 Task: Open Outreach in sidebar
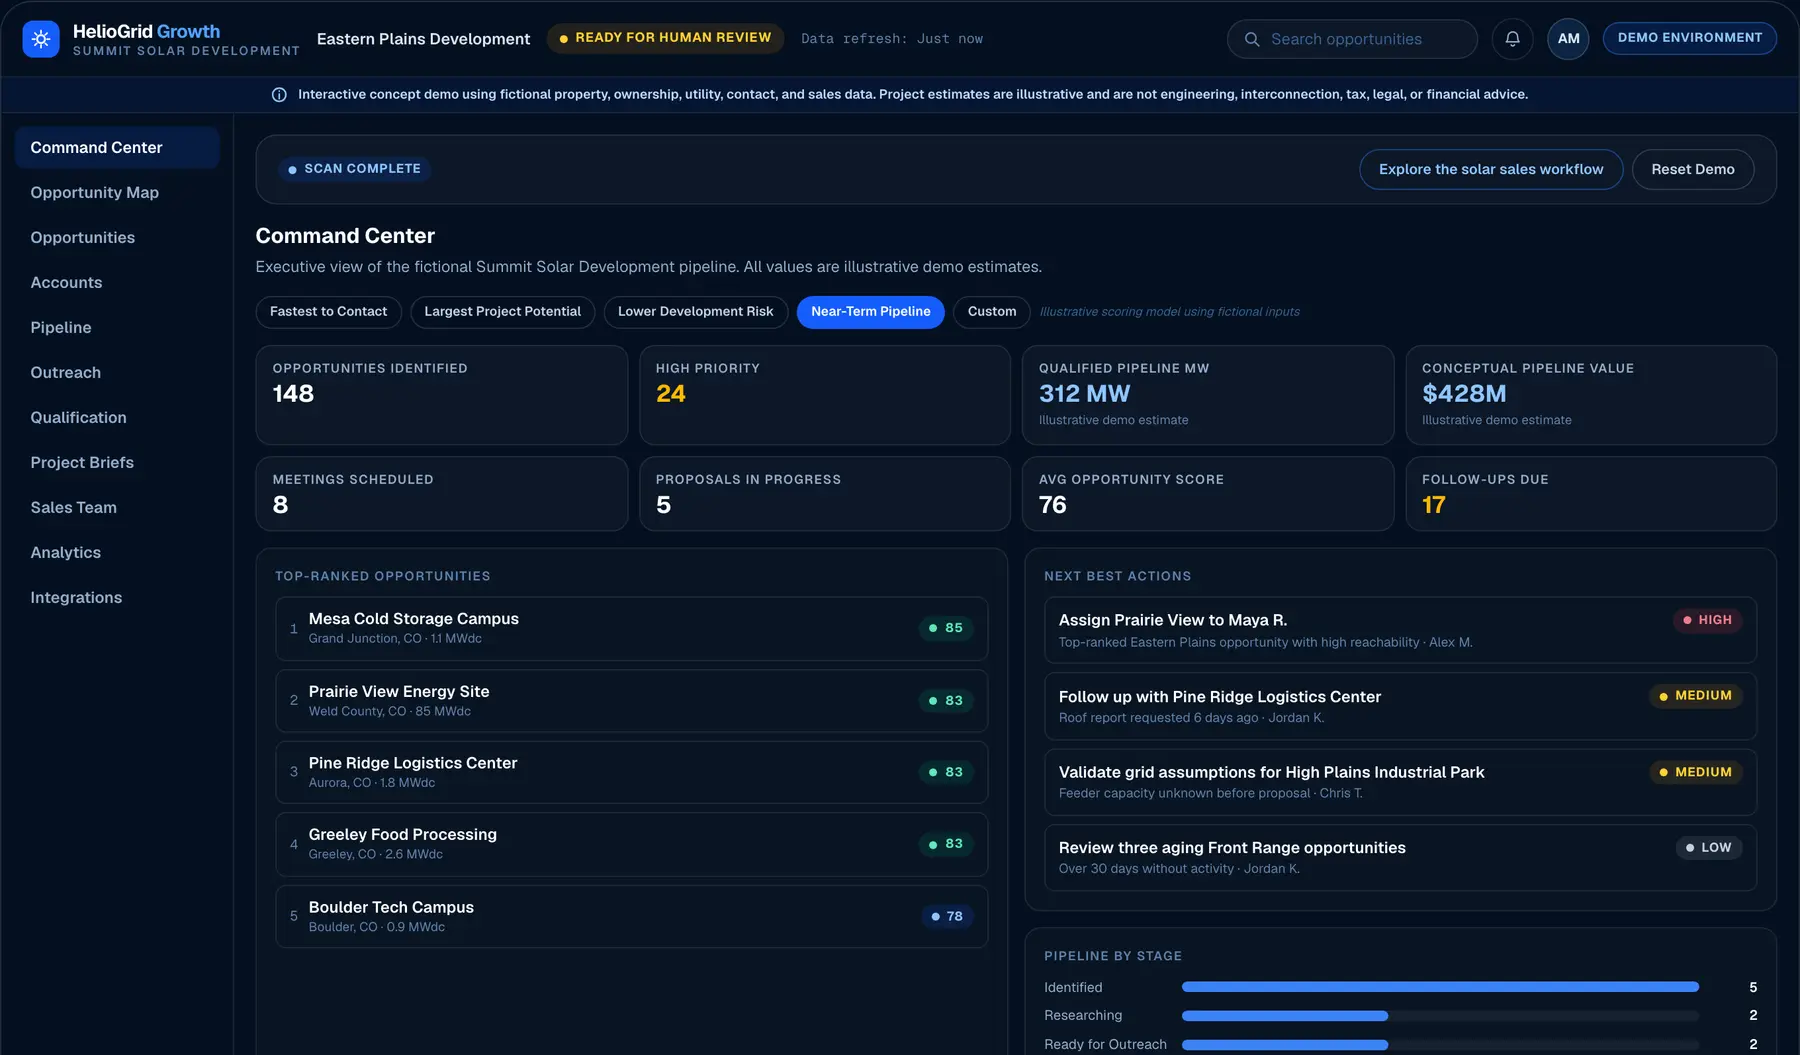117,372
